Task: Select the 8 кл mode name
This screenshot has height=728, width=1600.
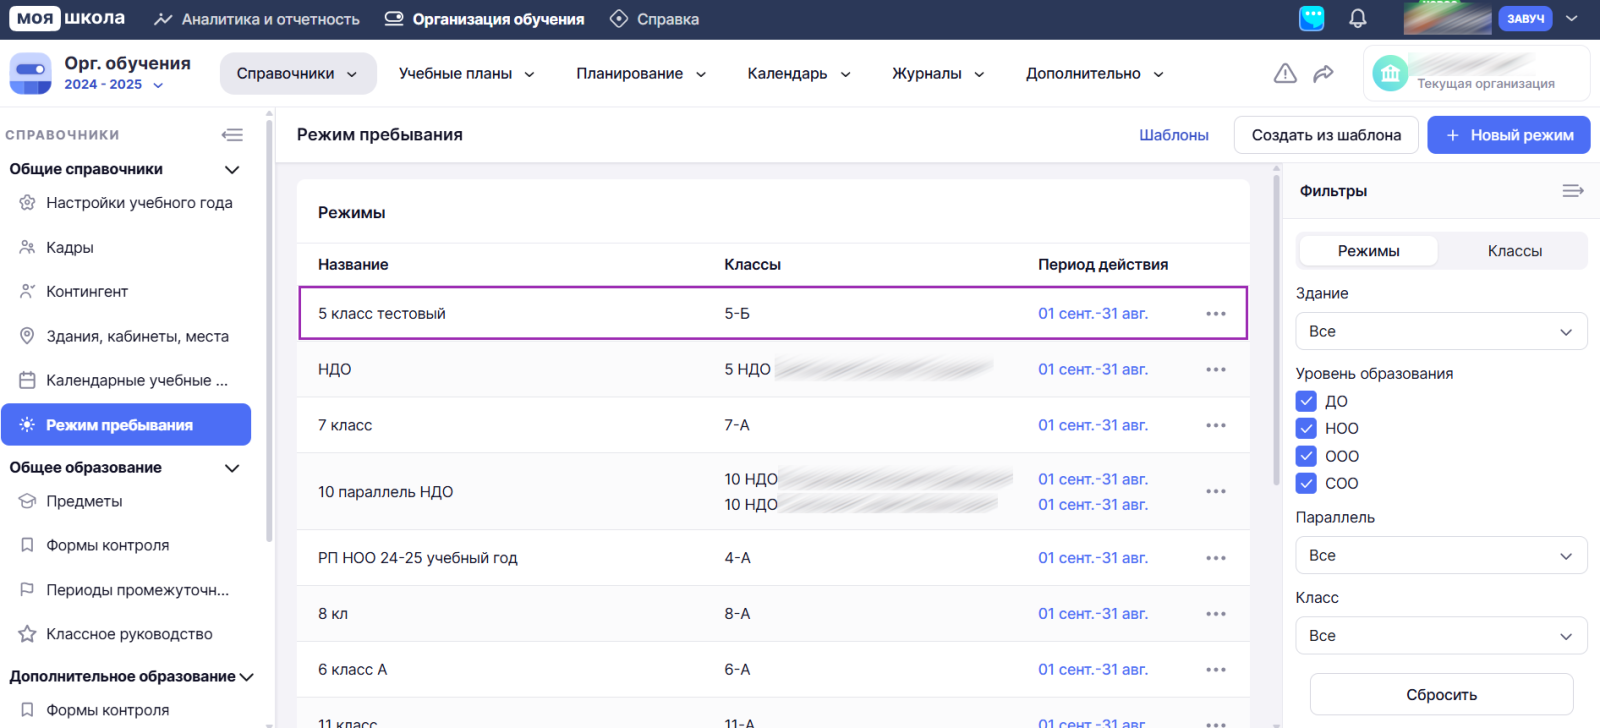Action: 333,614
